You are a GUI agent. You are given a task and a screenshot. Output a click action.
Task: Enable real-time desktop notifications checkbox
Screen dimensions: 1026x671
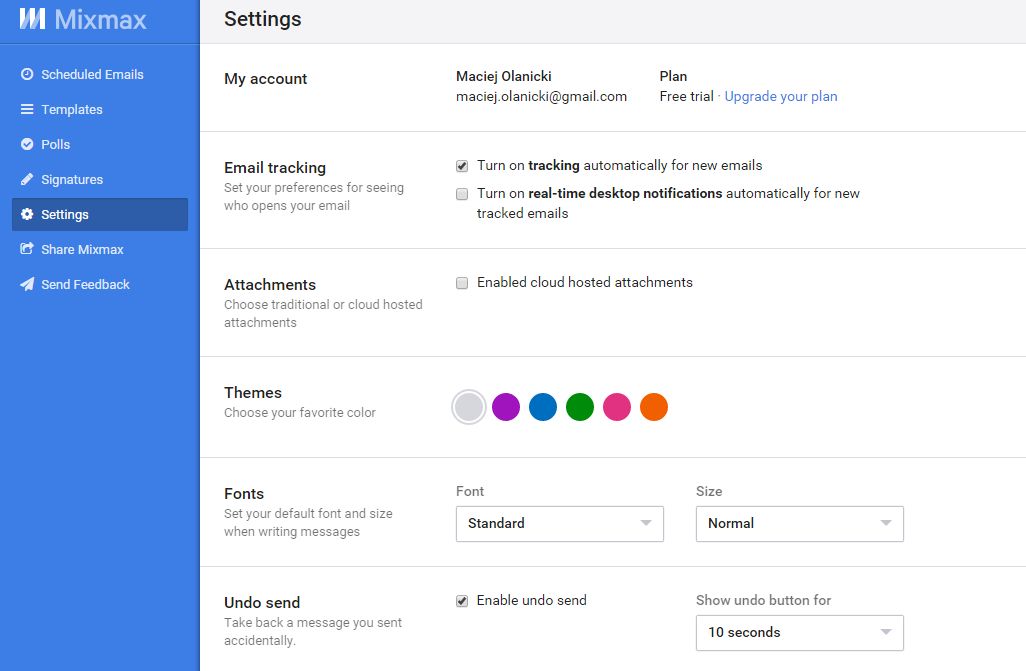coord(462,194)
